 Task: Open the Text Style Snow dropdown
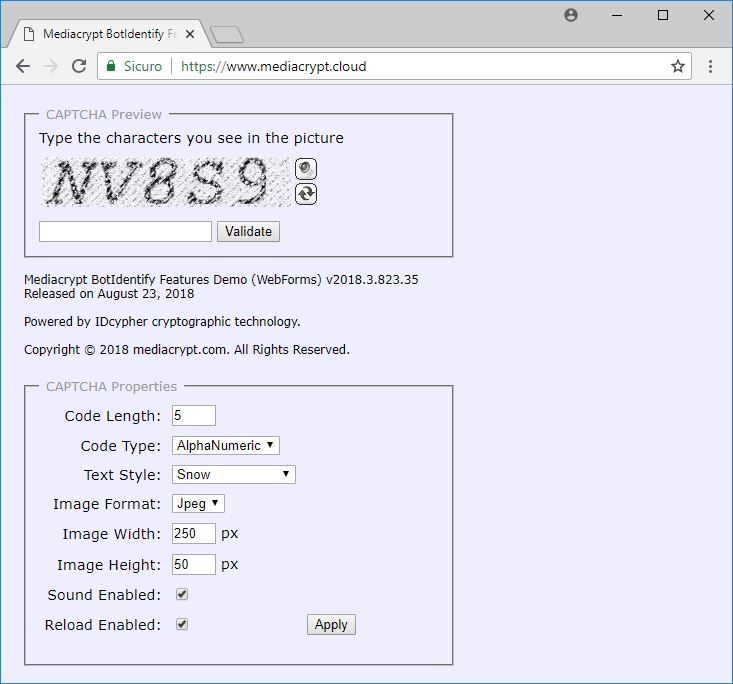[x=234, y=475]
